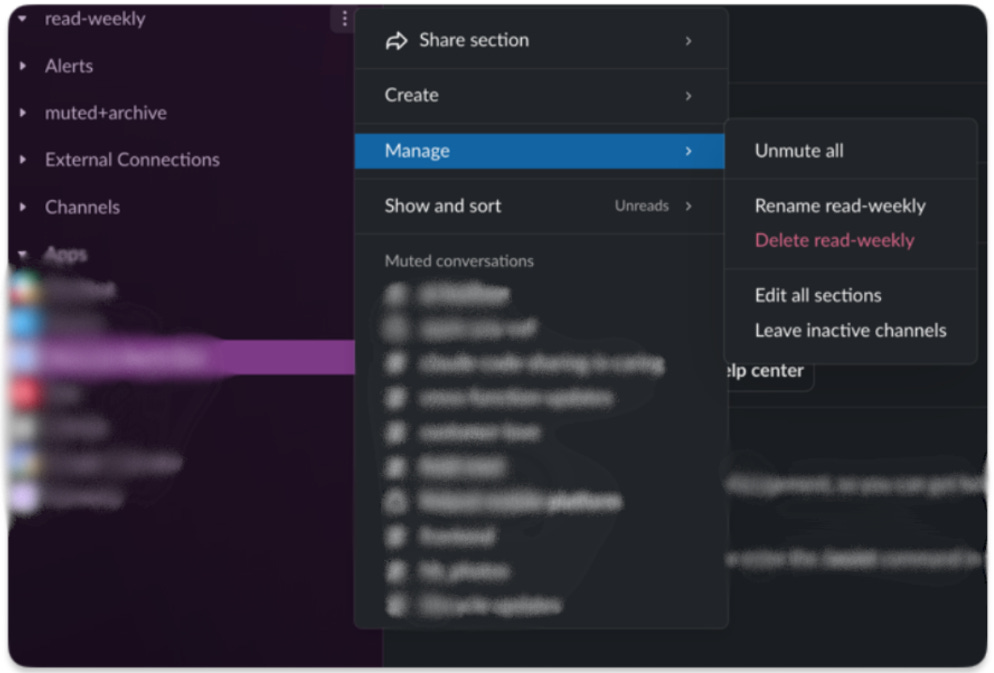
Task: Open Create submenu chevron
Action: tap(688, 96)
